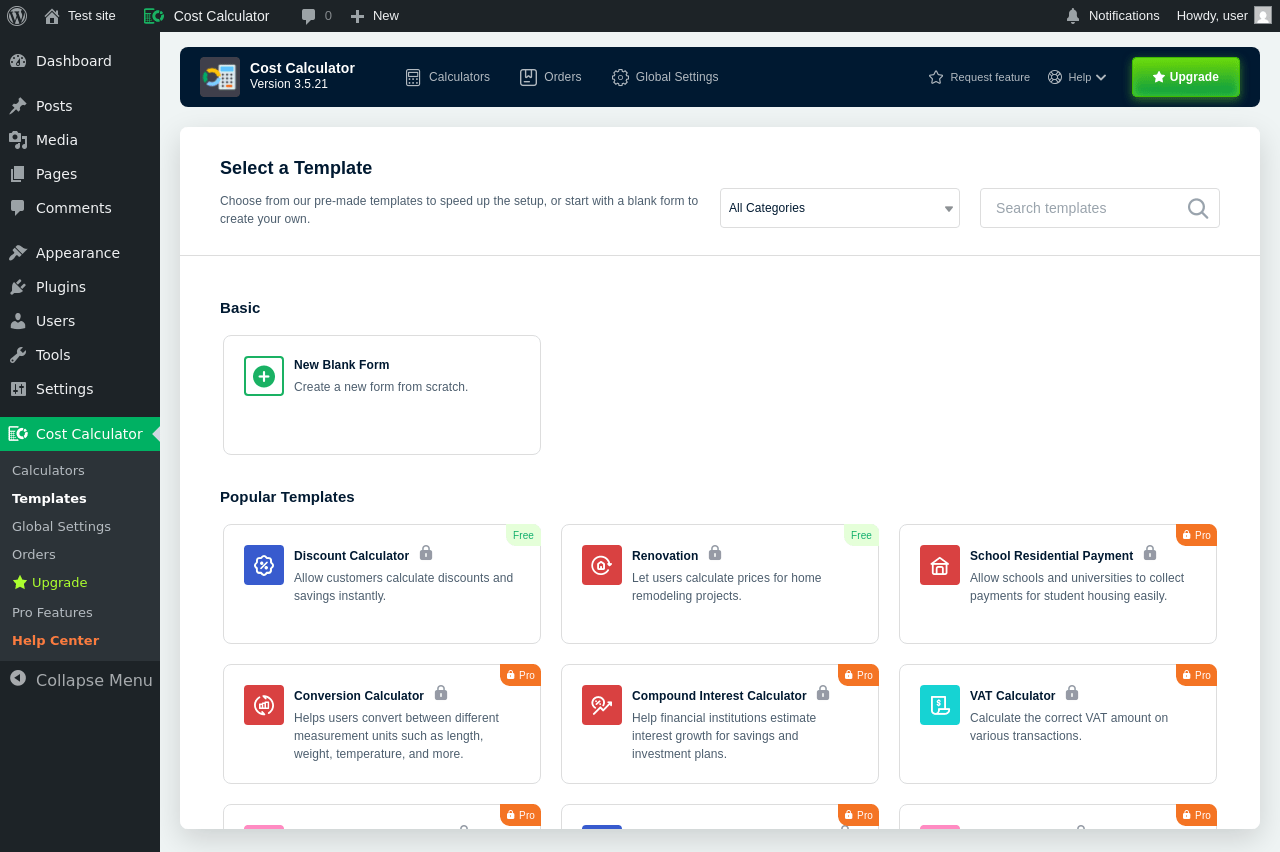Click the Compound Interest Calculator title
1280x852 pixels.
(719, 696)
